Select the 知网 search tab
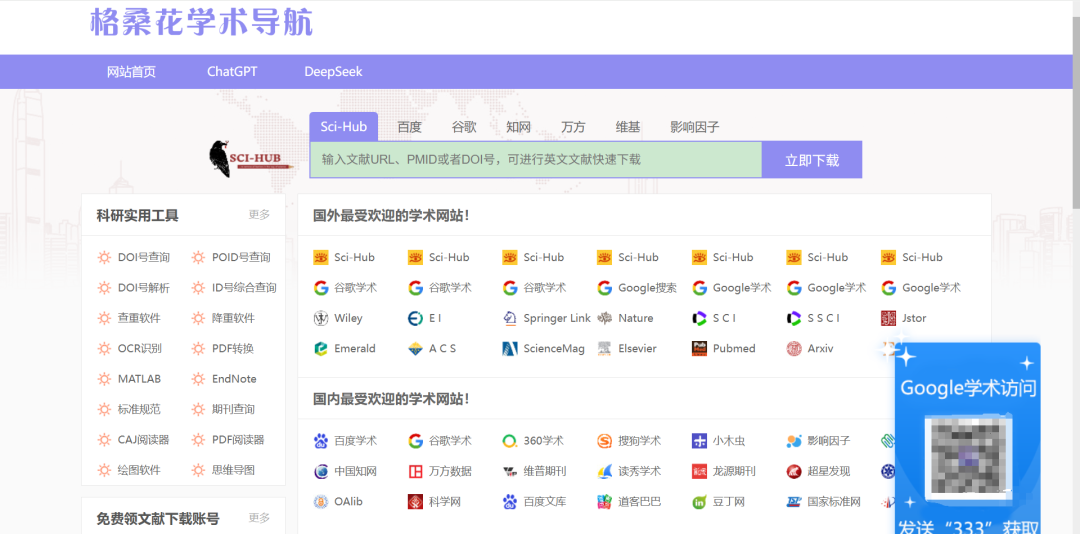Screen dimensions: 1080x534 (518, 127)
